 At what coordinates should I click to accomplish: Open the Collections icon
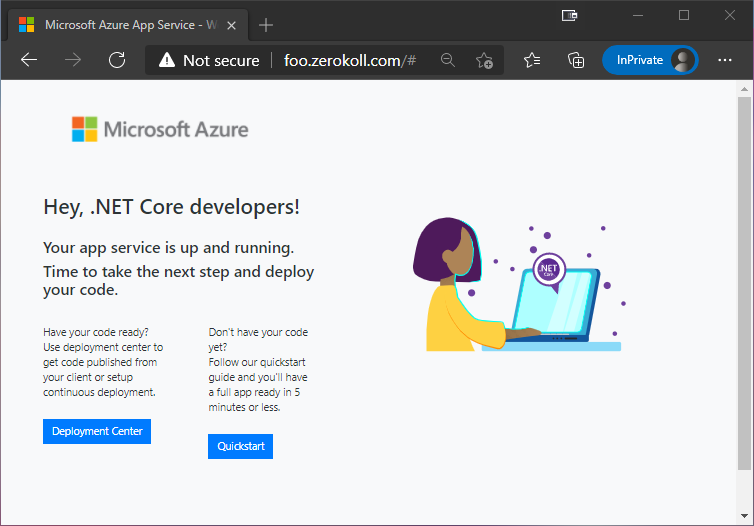click(x=576, y=60)
